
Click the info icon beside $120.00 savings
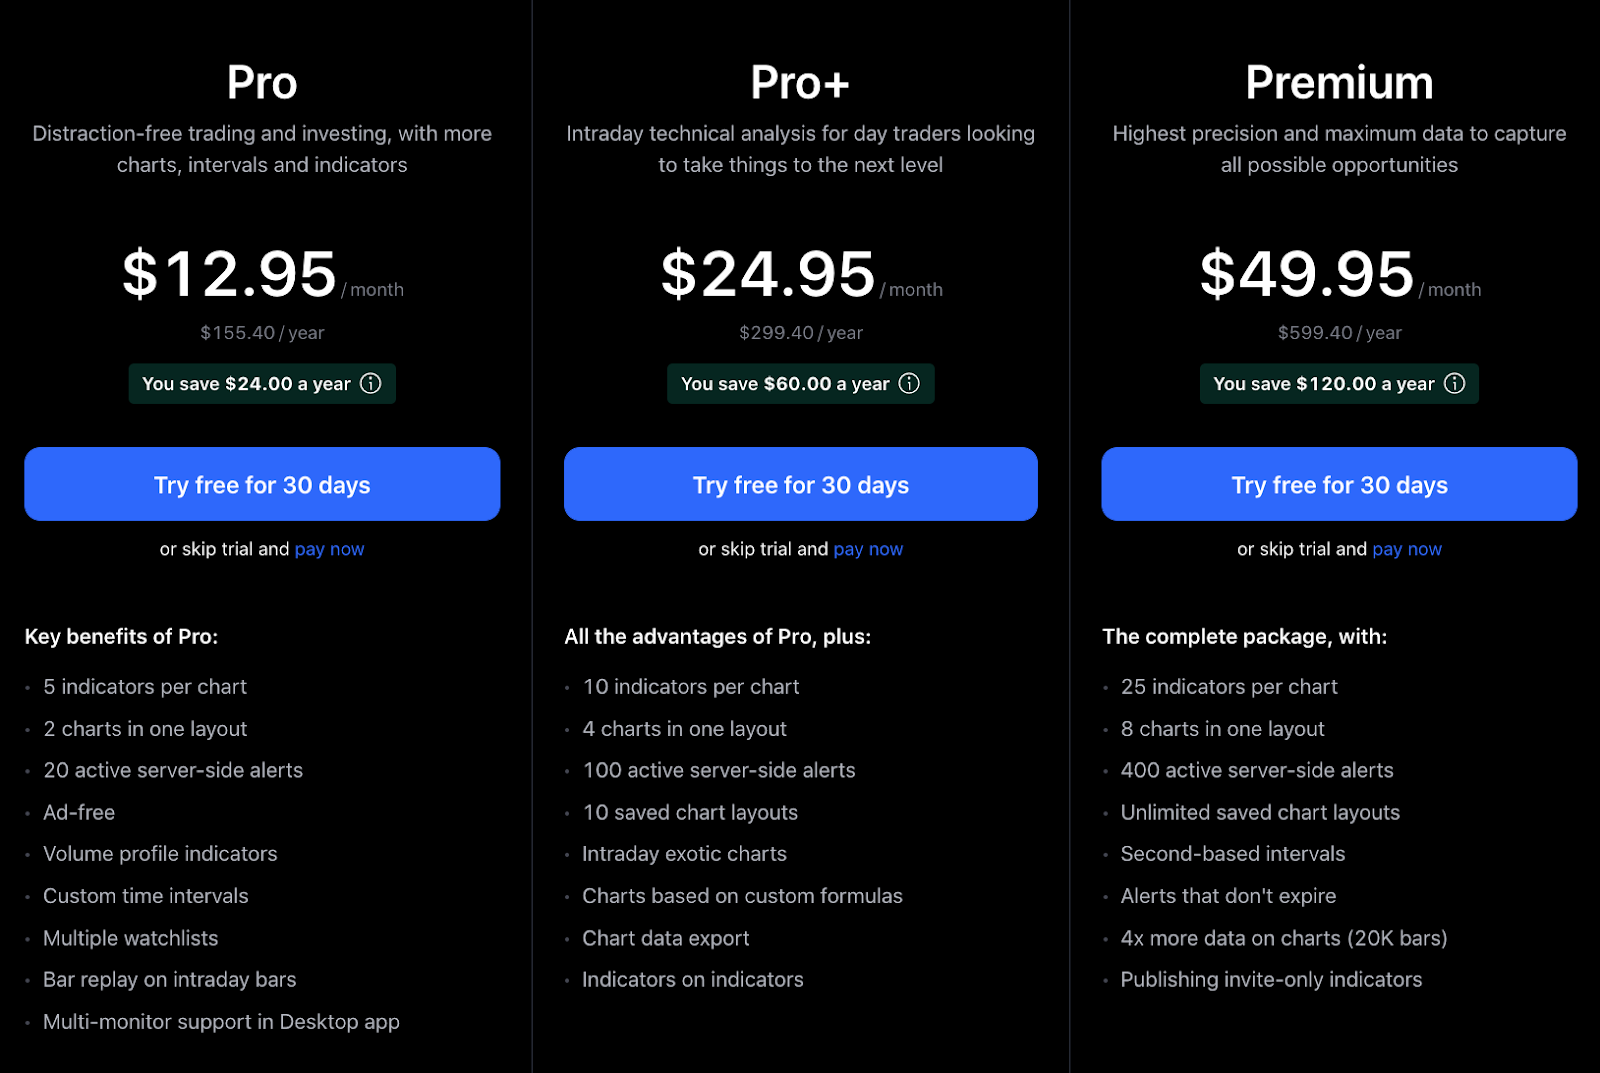pos(1455,383)
